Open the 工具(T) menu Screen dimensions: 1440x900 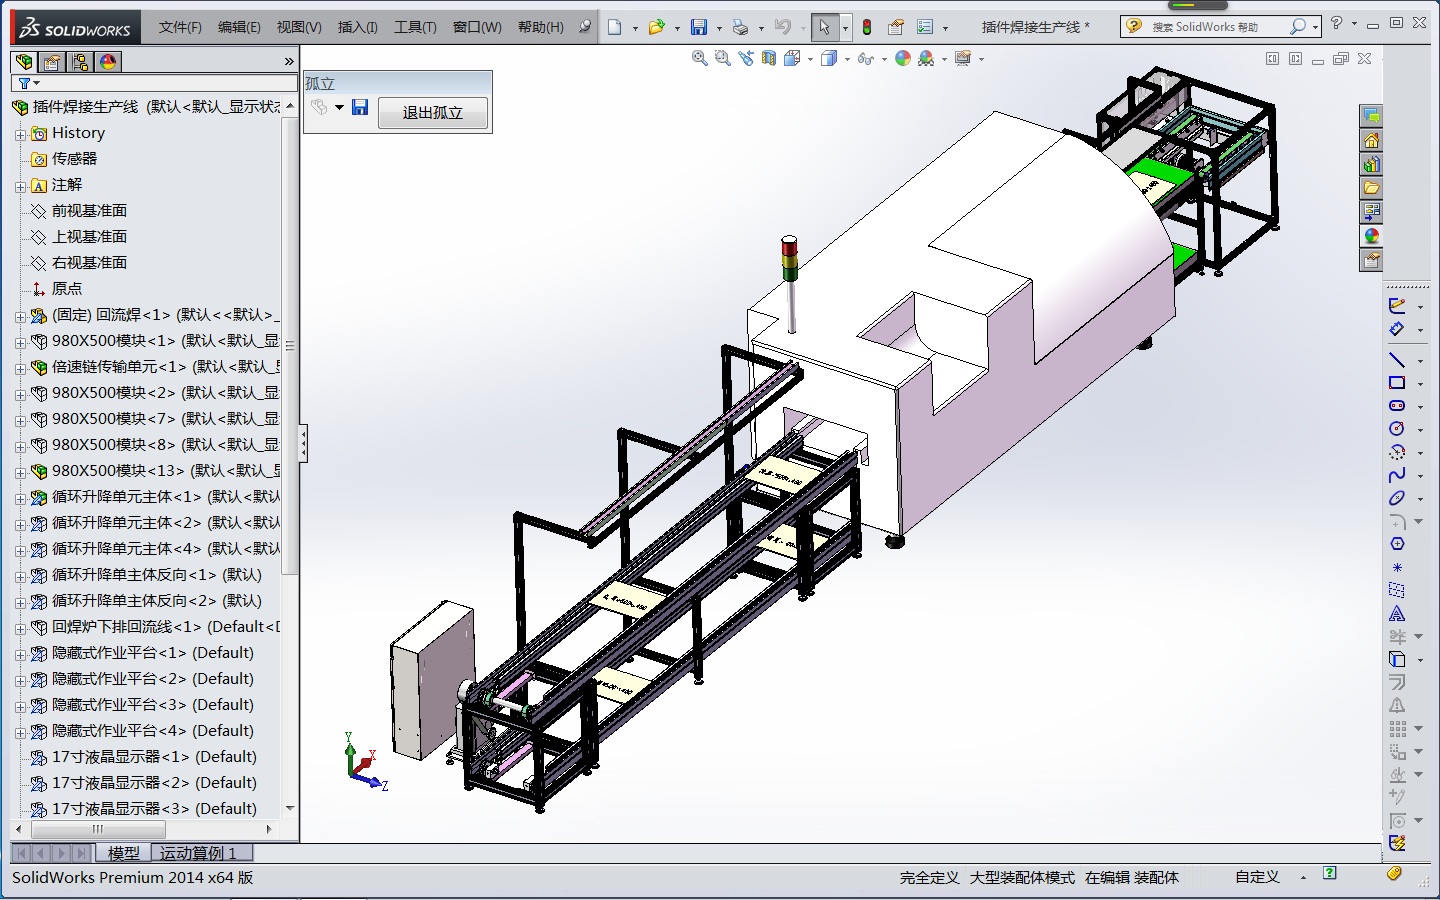click(415, 27)
